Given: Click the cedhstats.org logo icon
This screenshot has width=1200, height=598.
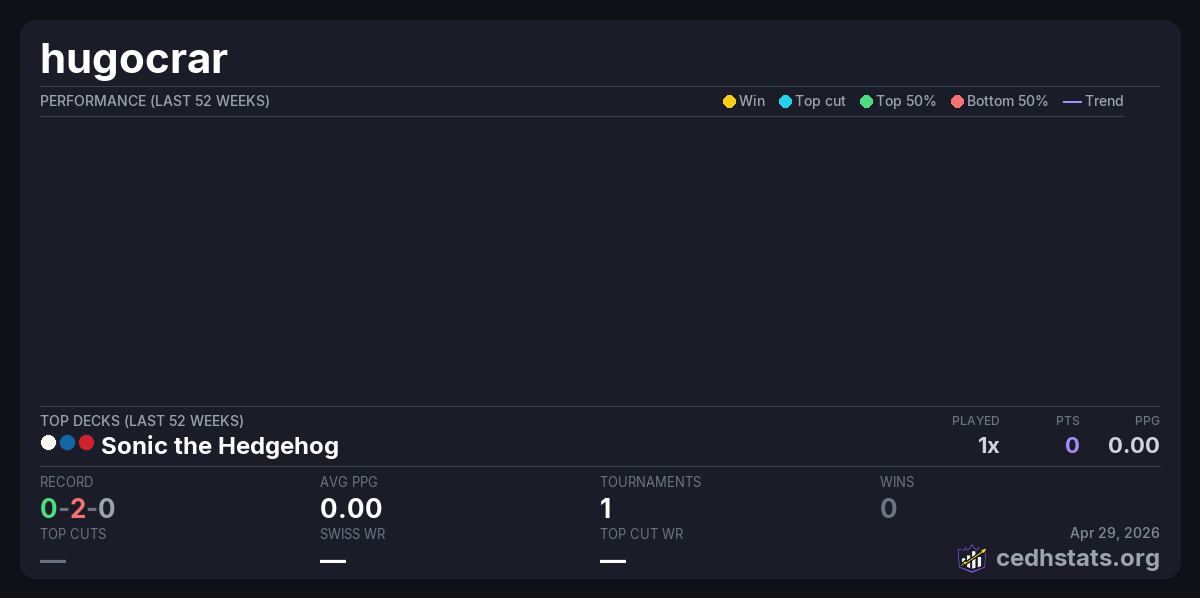Looking at the screenshot, I should click(972, 558).
